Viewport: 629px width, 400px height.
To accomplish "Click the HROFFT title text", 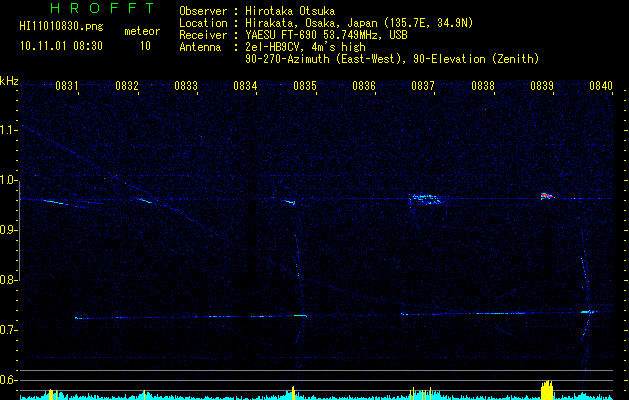I will pos(102,8).
